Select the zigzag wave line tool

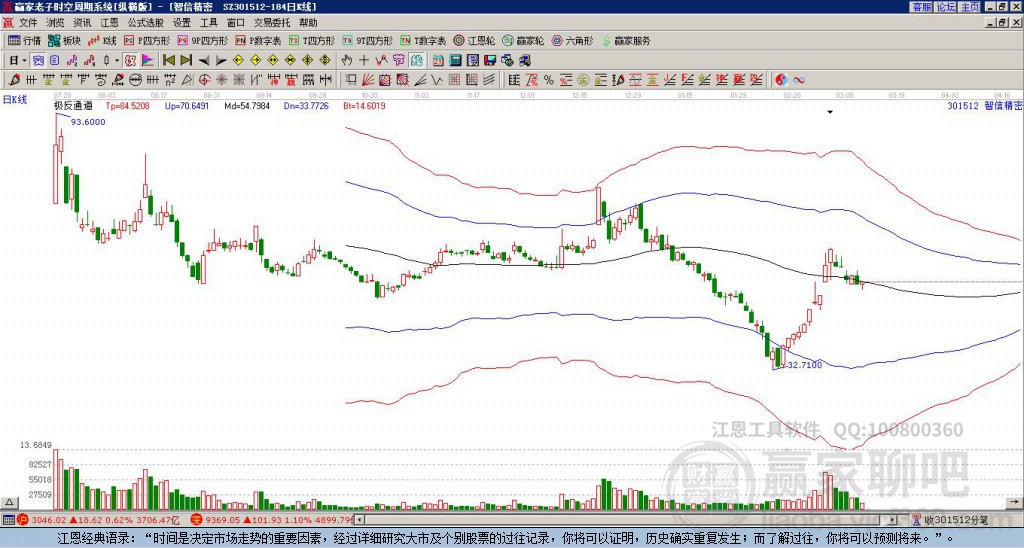point(437,80)
